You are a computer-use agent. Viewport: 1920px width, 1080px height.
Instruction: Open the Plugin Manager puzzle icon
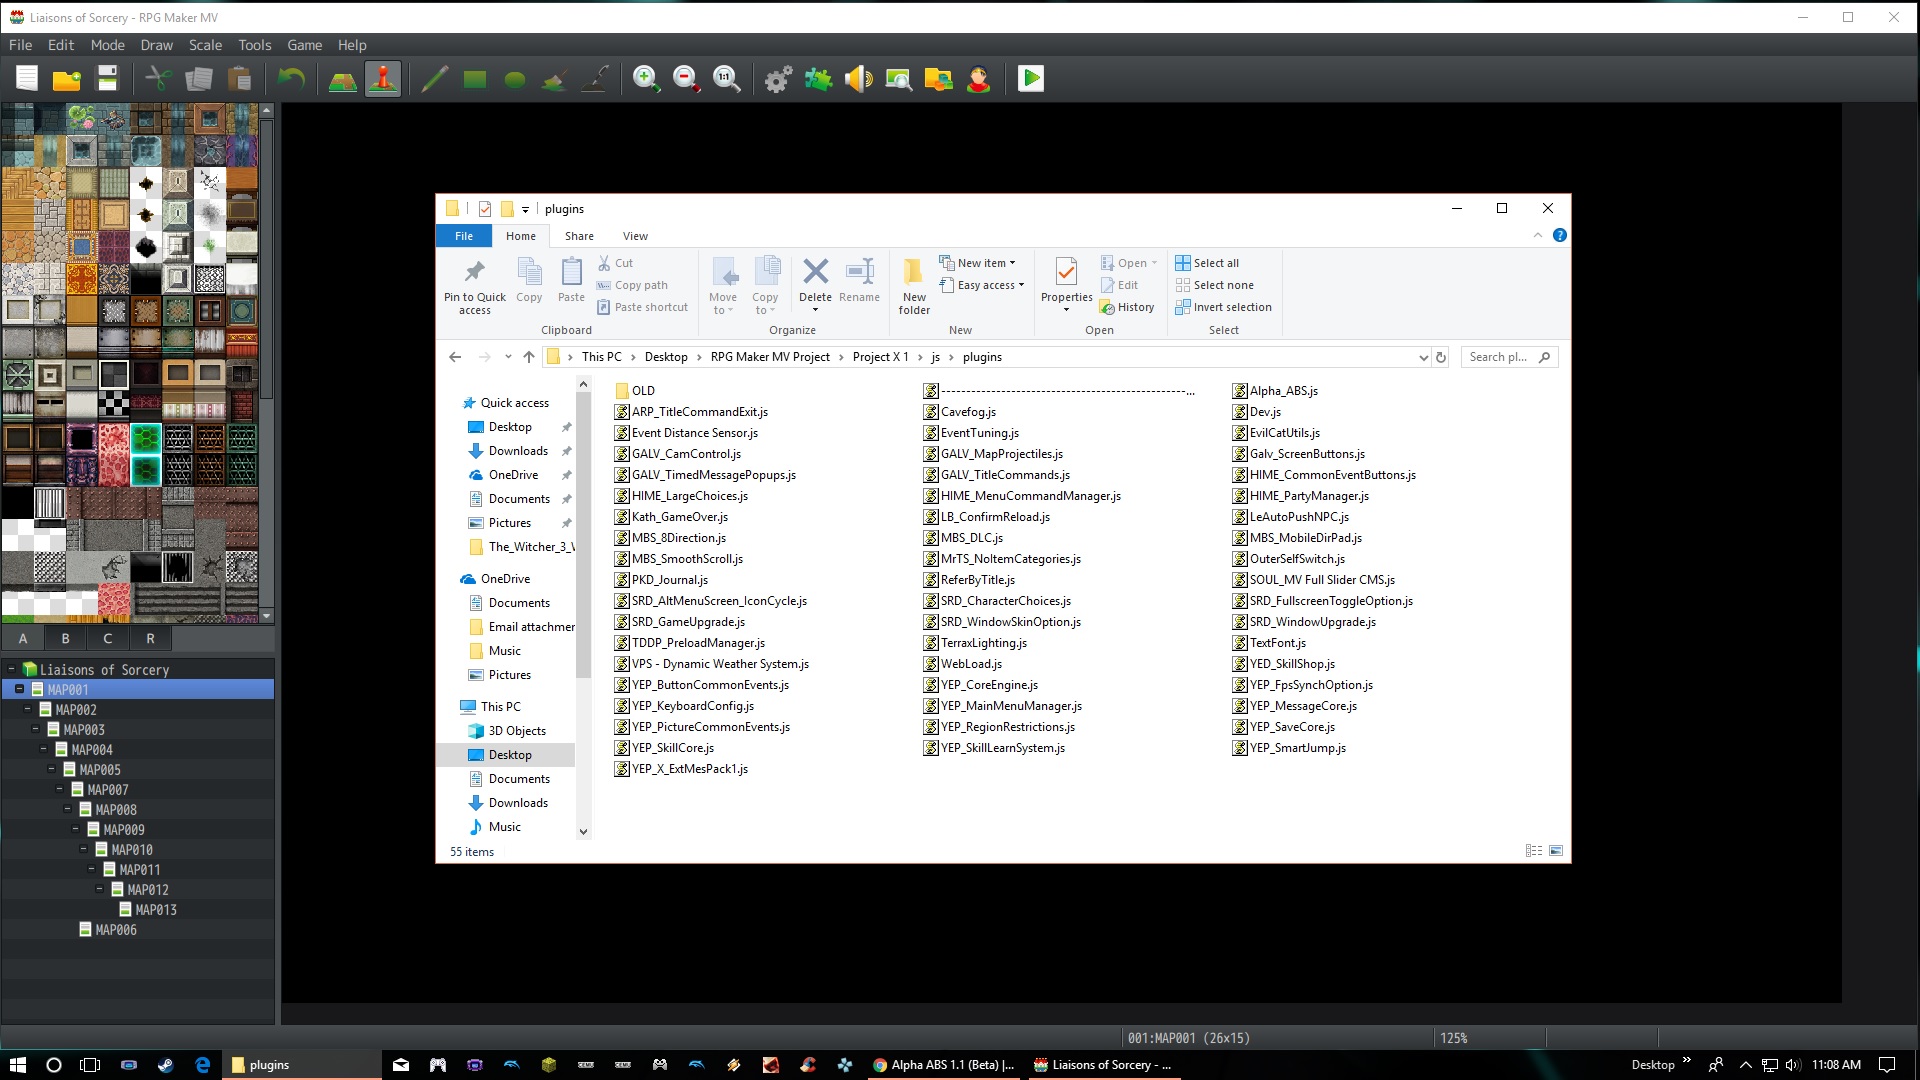[x=818, y=79]
